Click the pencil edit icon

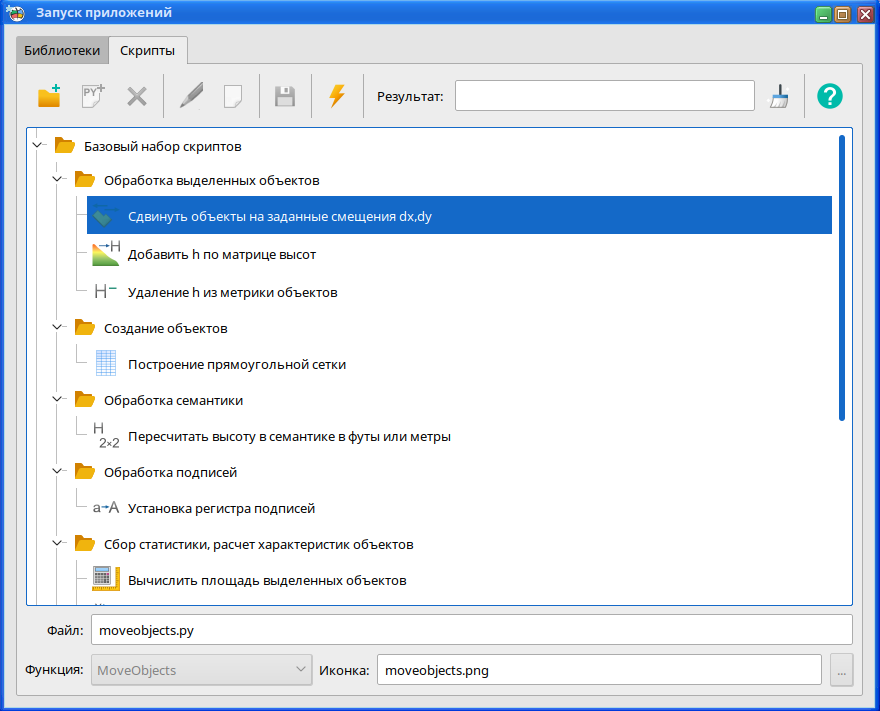(x=190, y=96)
